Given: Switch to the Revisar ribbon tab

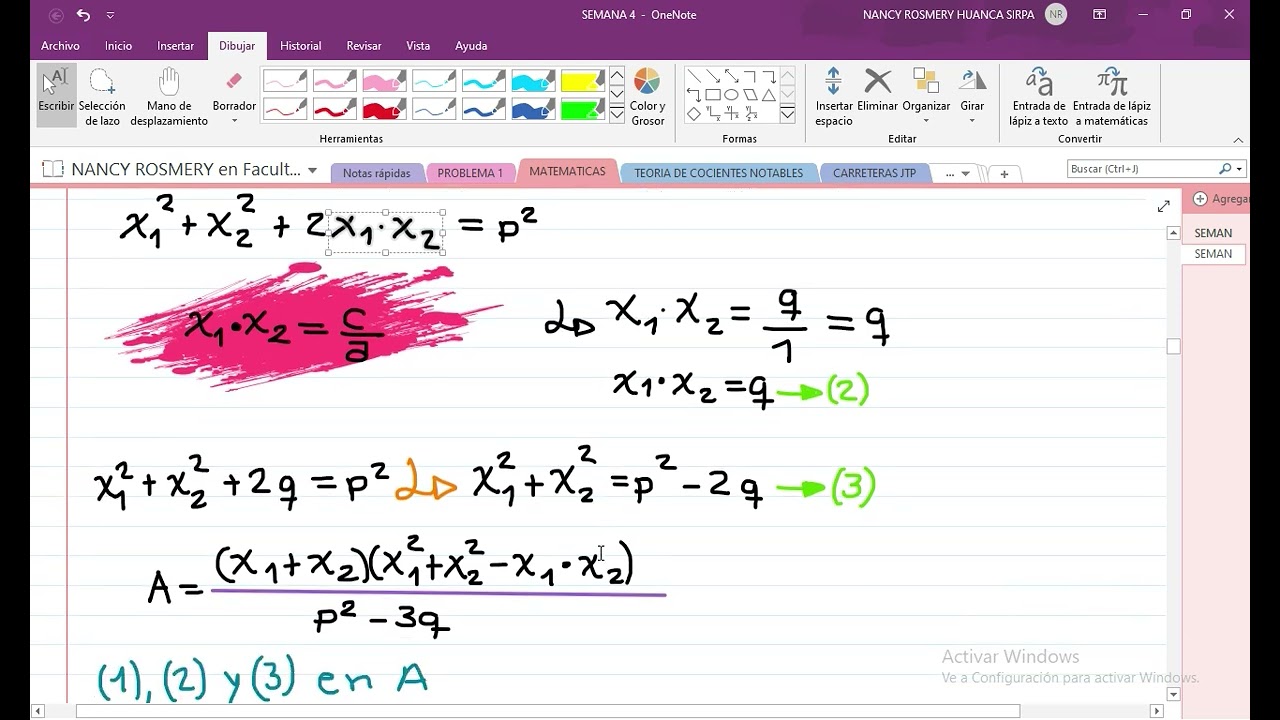Looking at the screenshot, I should point(364,46).
